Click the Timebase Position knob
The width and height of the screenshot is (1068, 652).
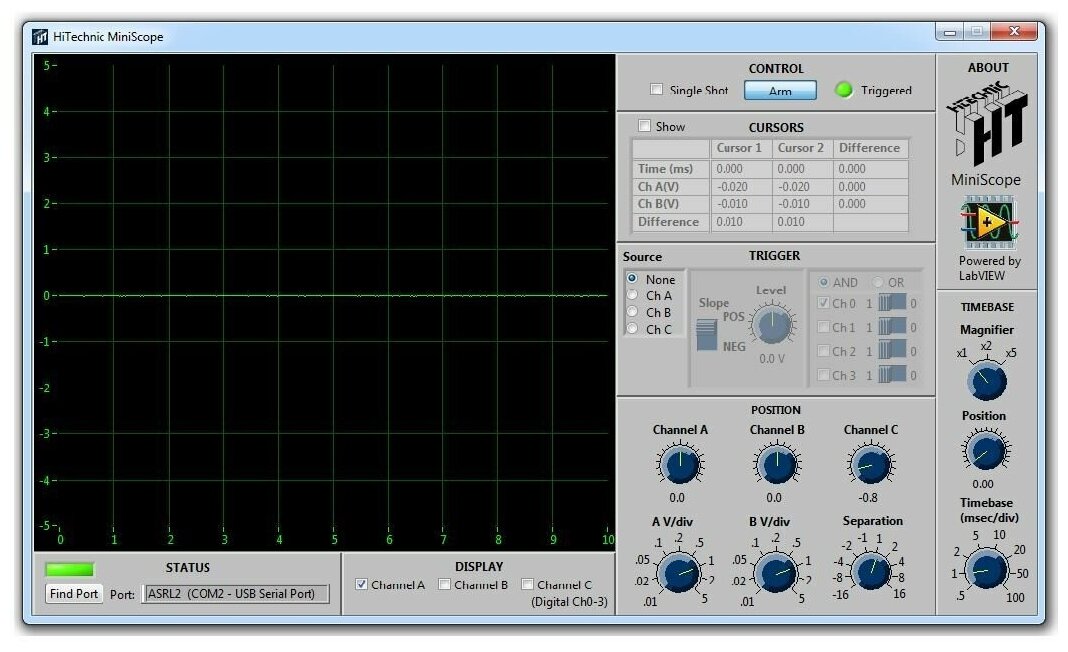click(x=986, y=451)
